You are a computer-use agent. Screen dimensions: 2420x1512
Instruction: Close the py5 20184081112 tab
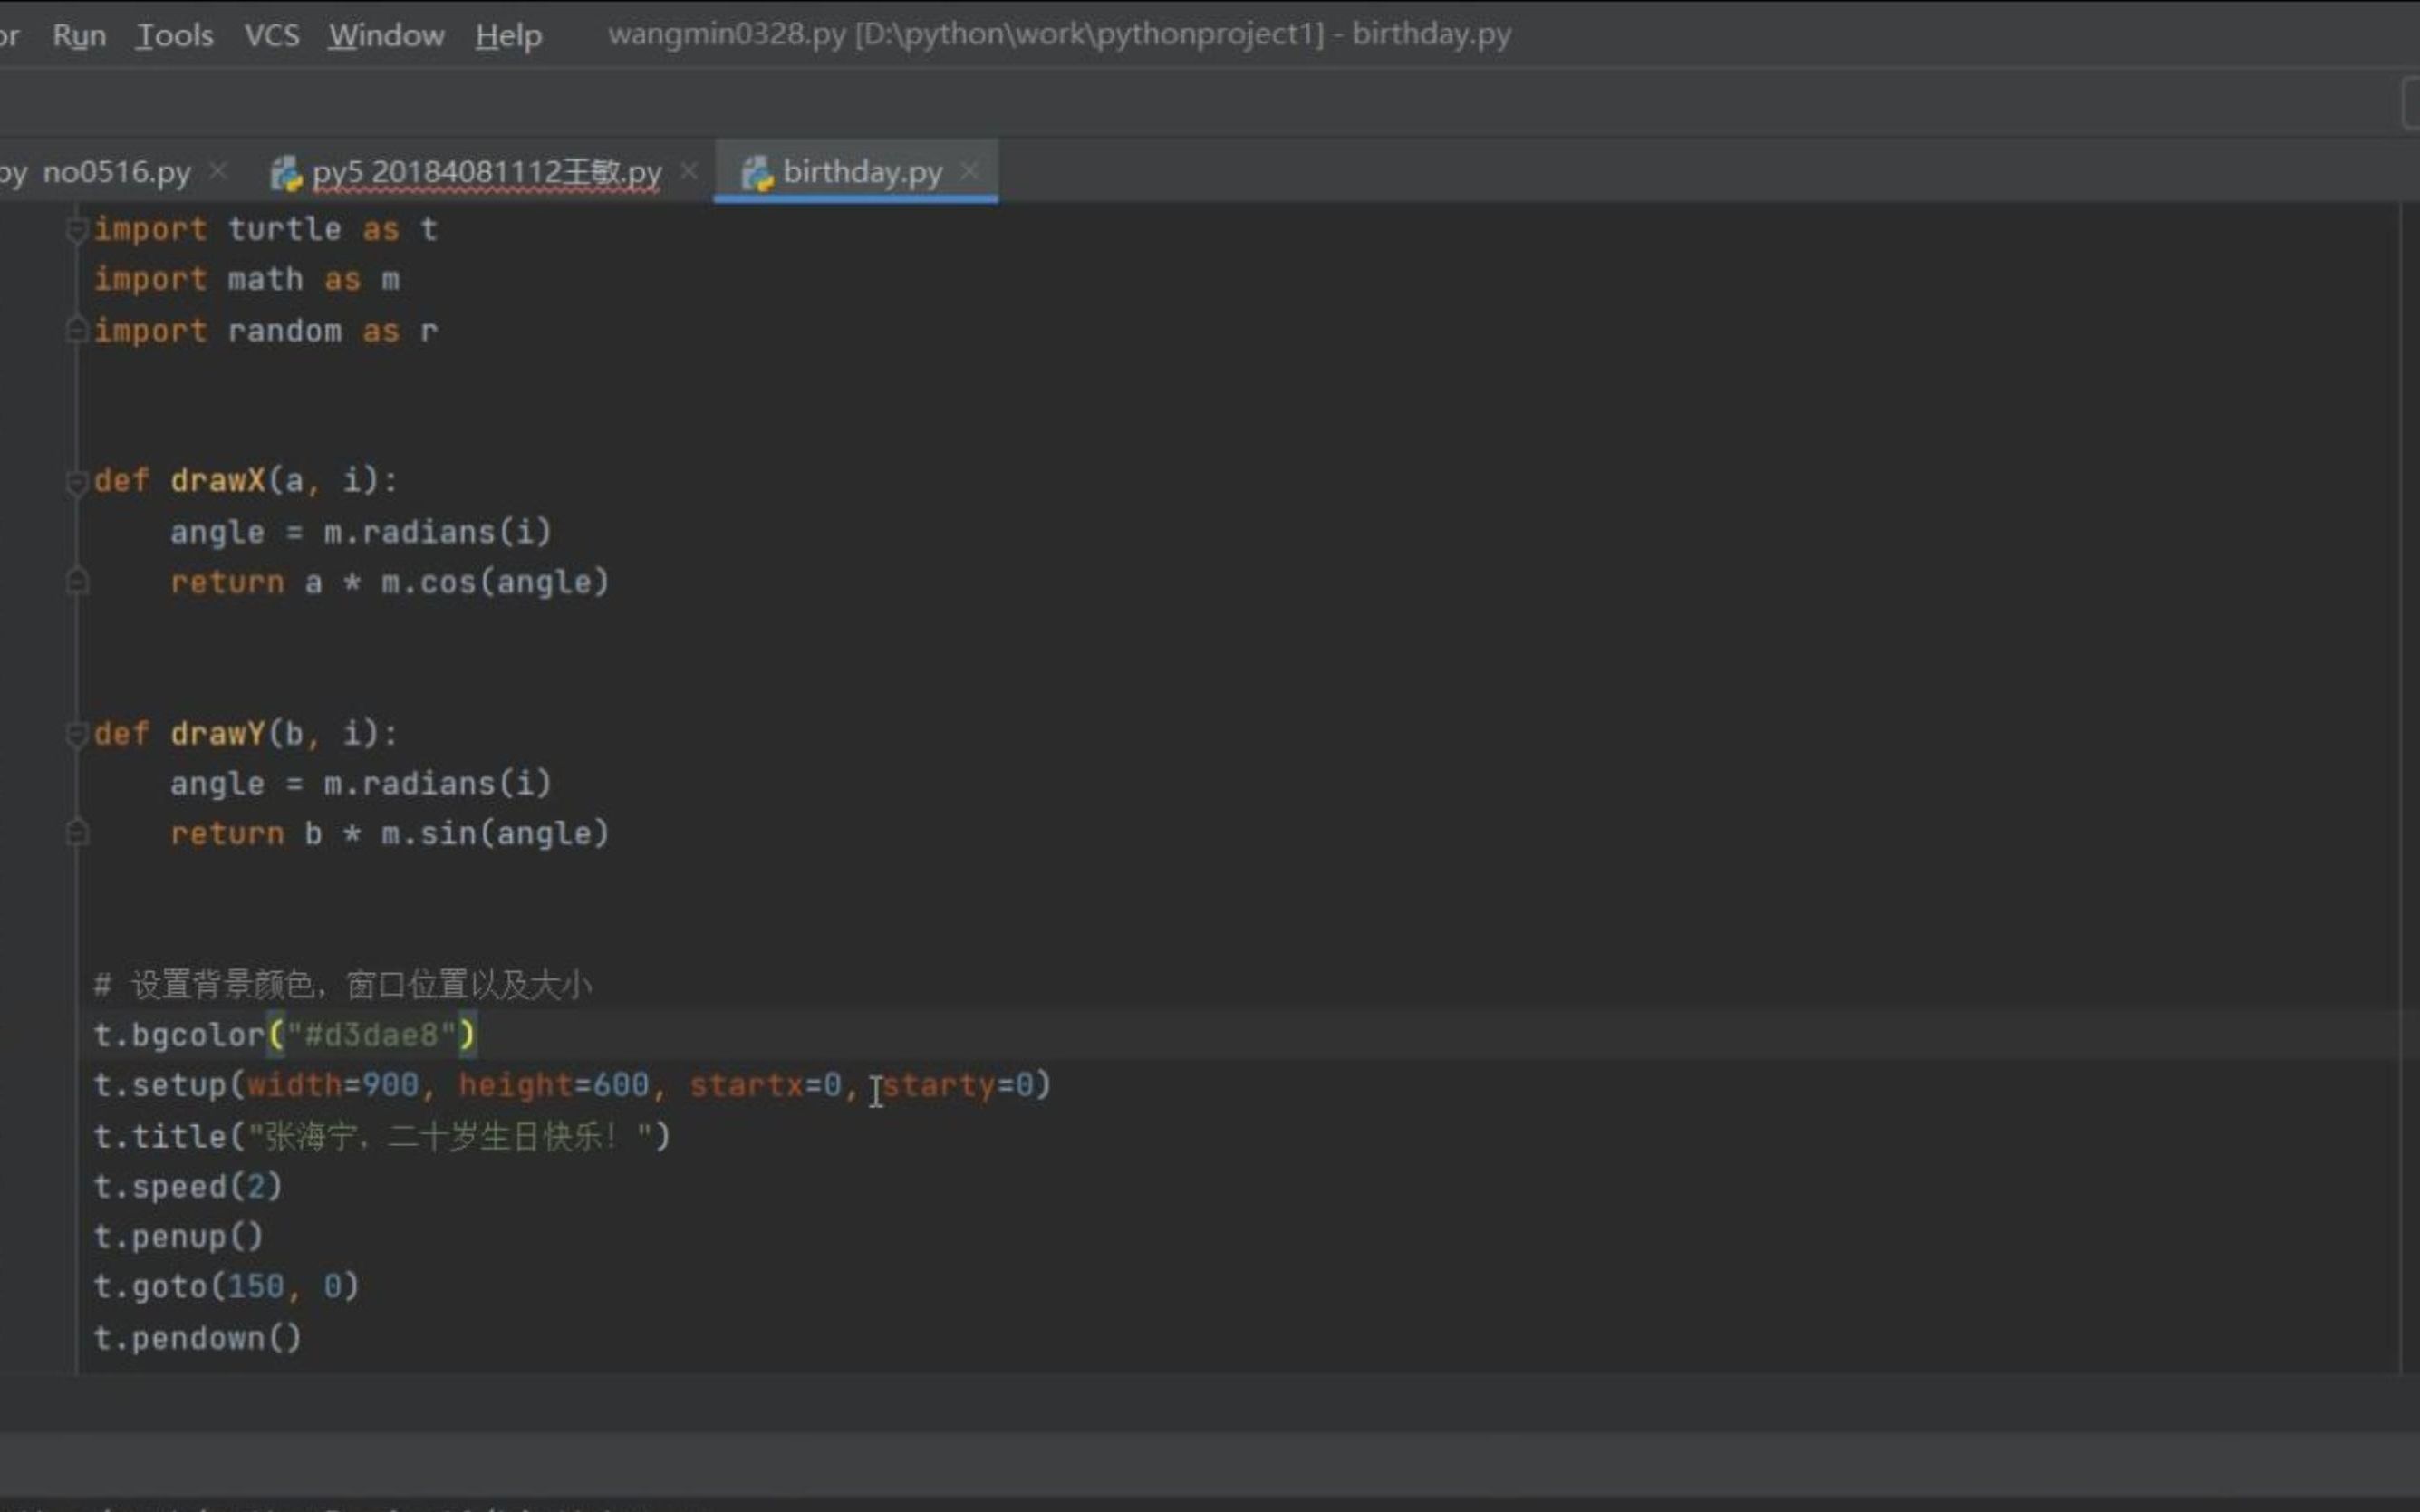pos(689,172)
